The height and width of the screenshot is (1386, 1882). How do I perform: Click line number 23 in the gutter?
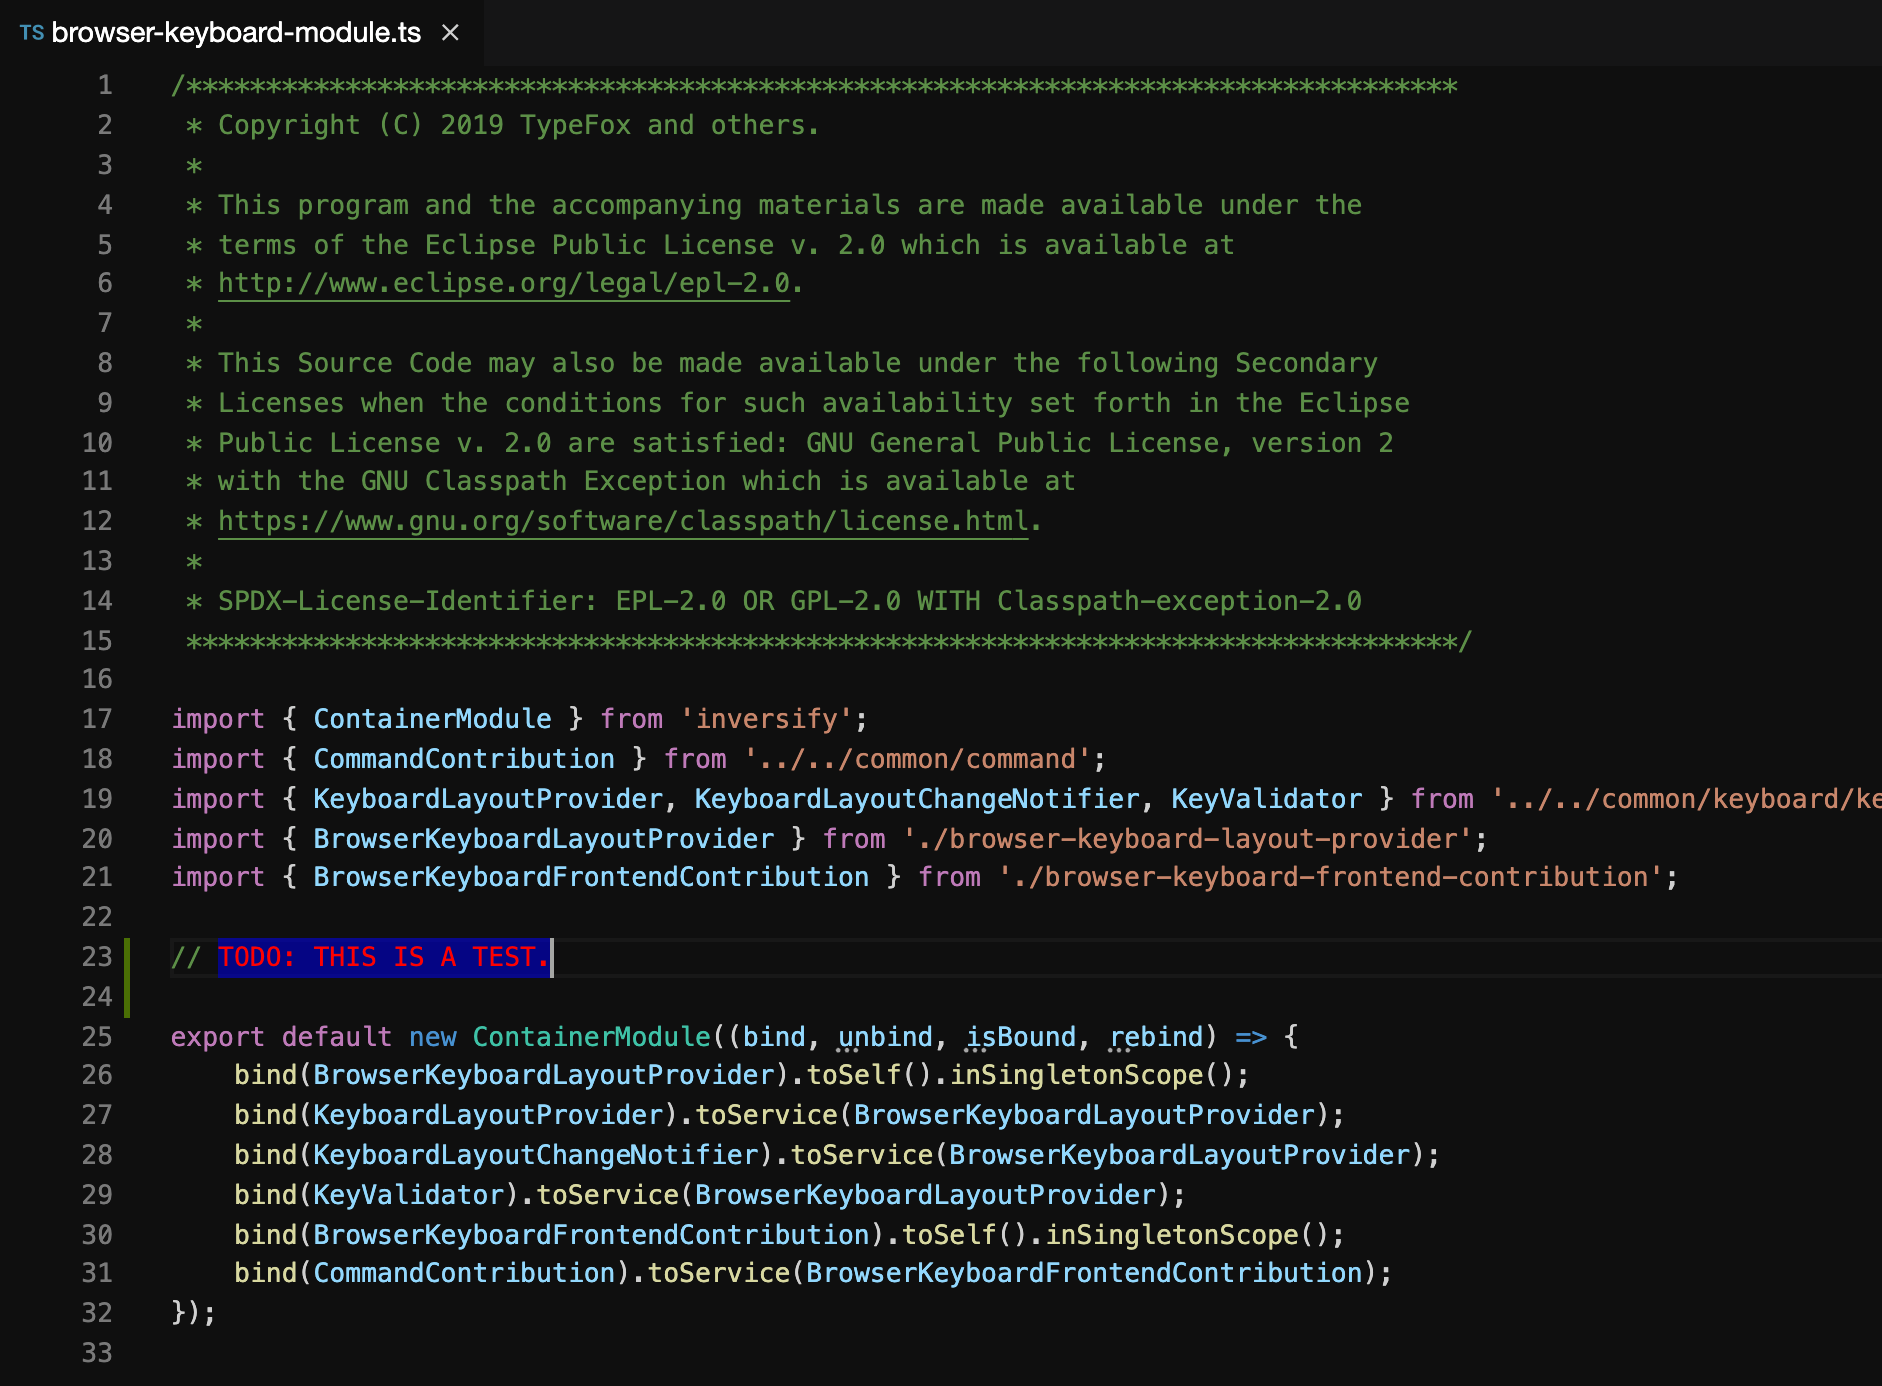(x=97, y=957)
